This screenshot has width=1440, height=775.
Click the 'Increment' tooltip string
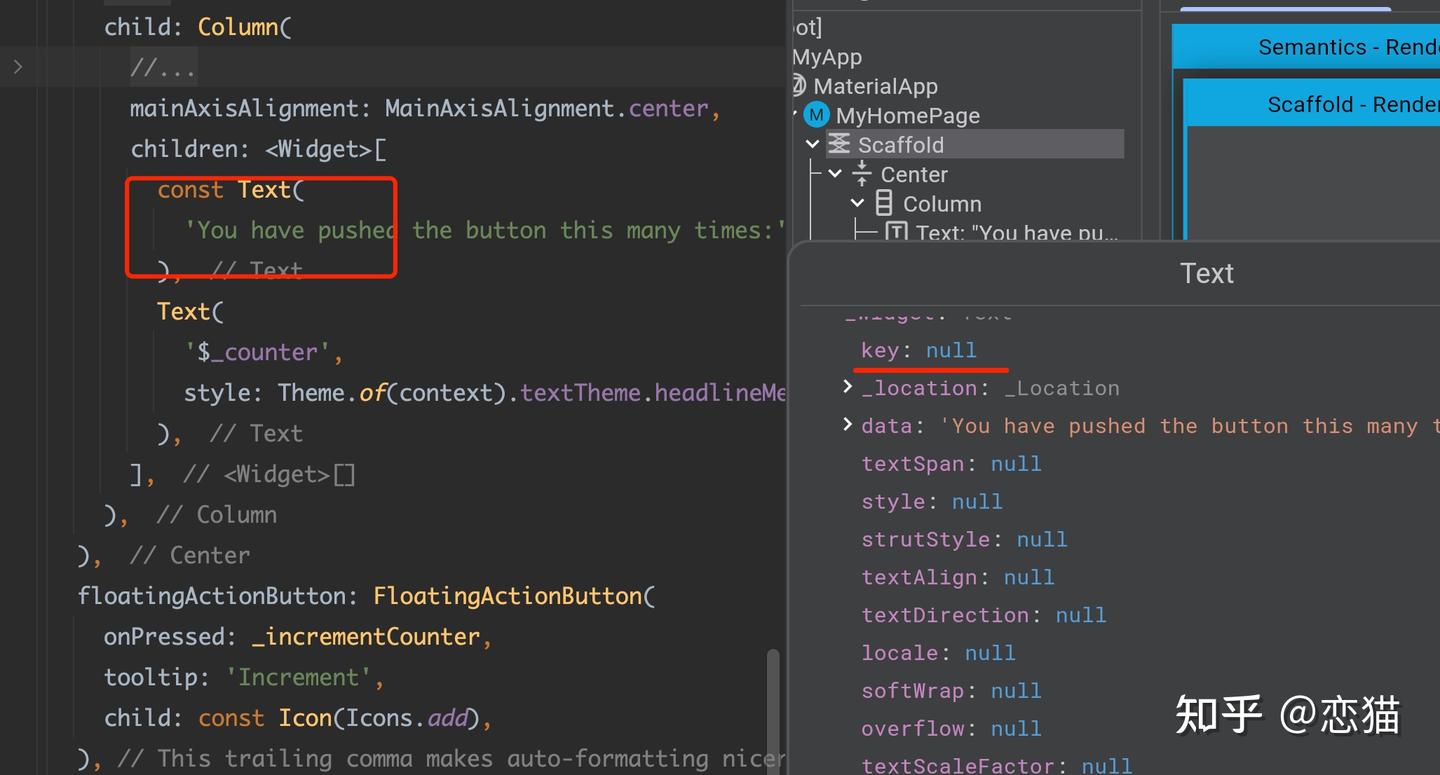tap(298, 678)
